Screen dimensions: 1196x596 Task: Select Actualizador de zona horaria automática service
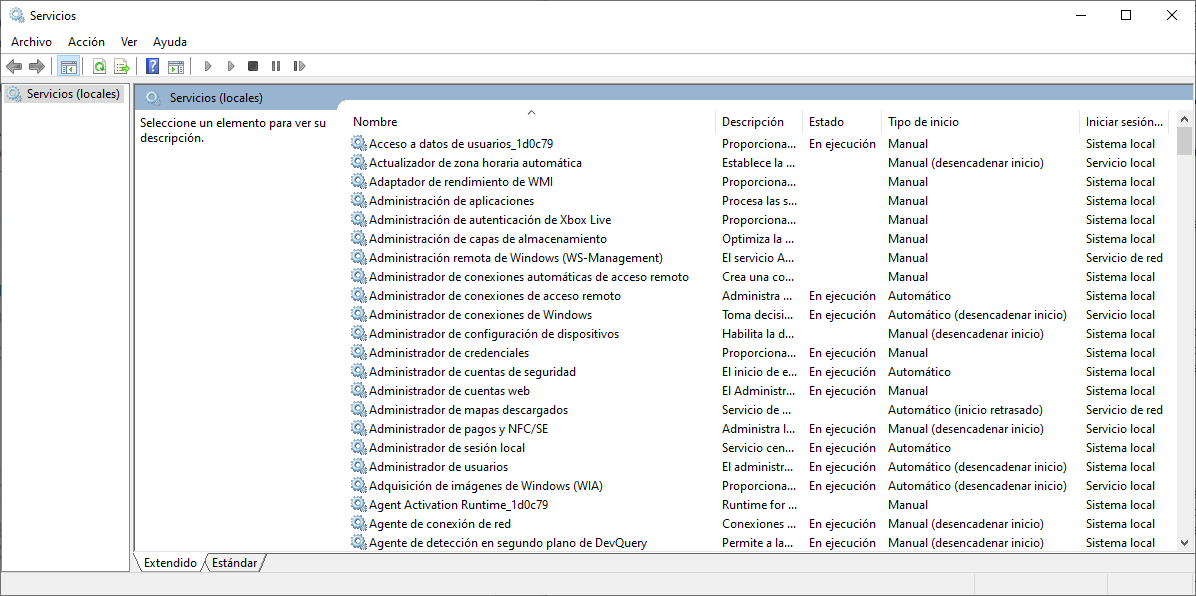[475, 163]
